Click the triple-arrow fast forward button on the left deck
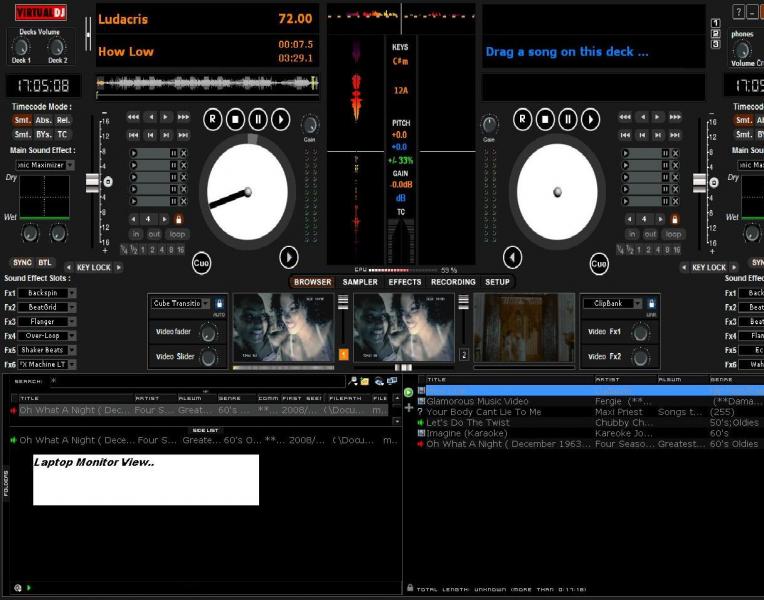This screenshot has width=764, height=600. pos(183,117)
